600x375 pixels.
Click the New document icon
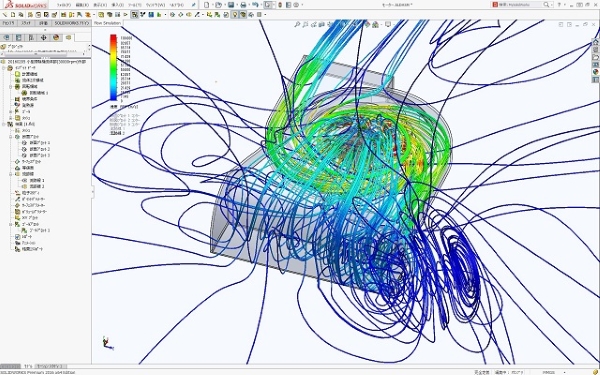point(206,5)
